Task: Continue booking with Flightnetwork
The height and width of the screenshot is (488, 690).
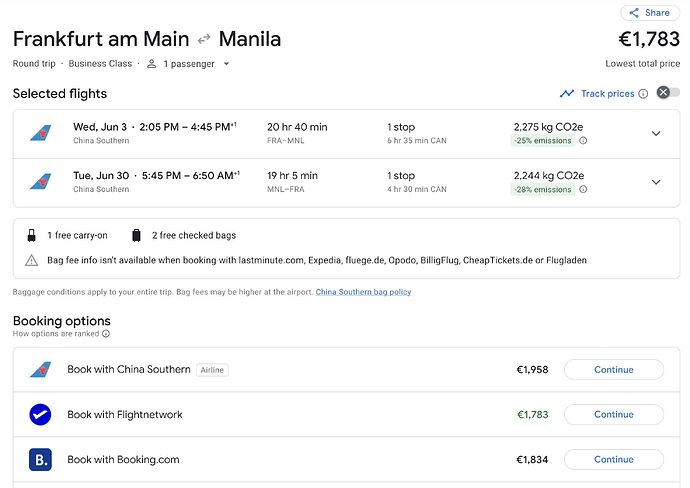Action: point(613,415)
